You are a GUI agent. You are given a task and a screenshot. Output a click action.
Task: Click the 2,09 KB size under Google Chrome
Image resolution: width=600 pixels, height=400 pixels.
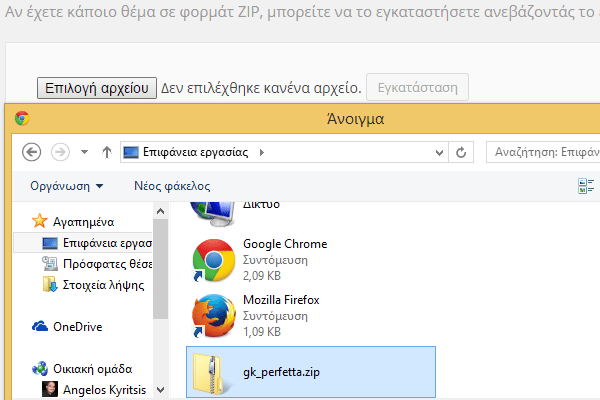[262, 276]
